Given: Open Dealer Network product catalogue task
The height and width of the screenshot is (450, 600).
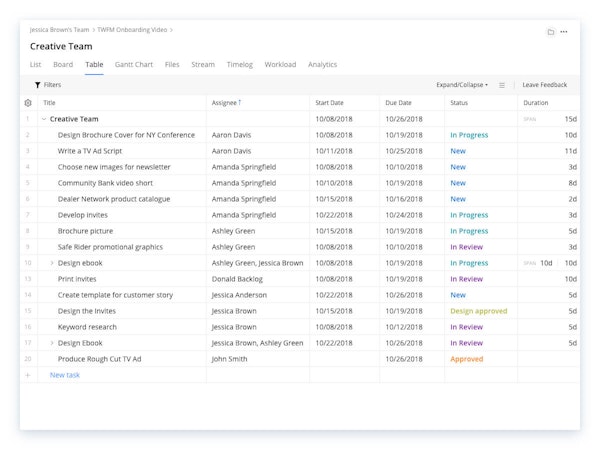Looking at the screenshot, I should click(x=114, y=199).
